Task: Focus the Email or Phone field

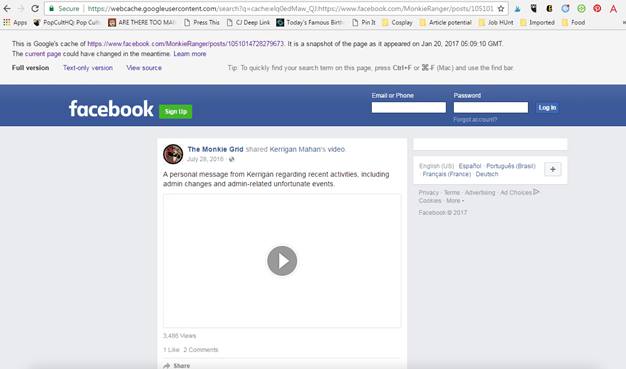Action: tap(409, 107)
